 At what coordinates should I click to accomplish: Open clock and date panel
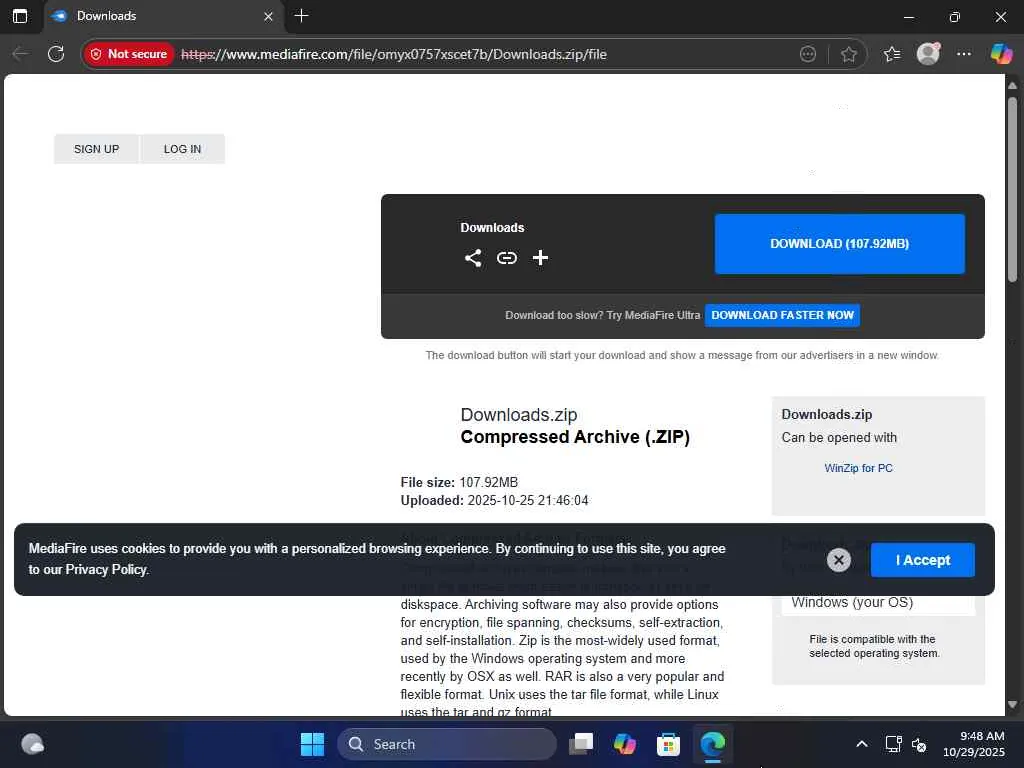click(x=974, y=744)
